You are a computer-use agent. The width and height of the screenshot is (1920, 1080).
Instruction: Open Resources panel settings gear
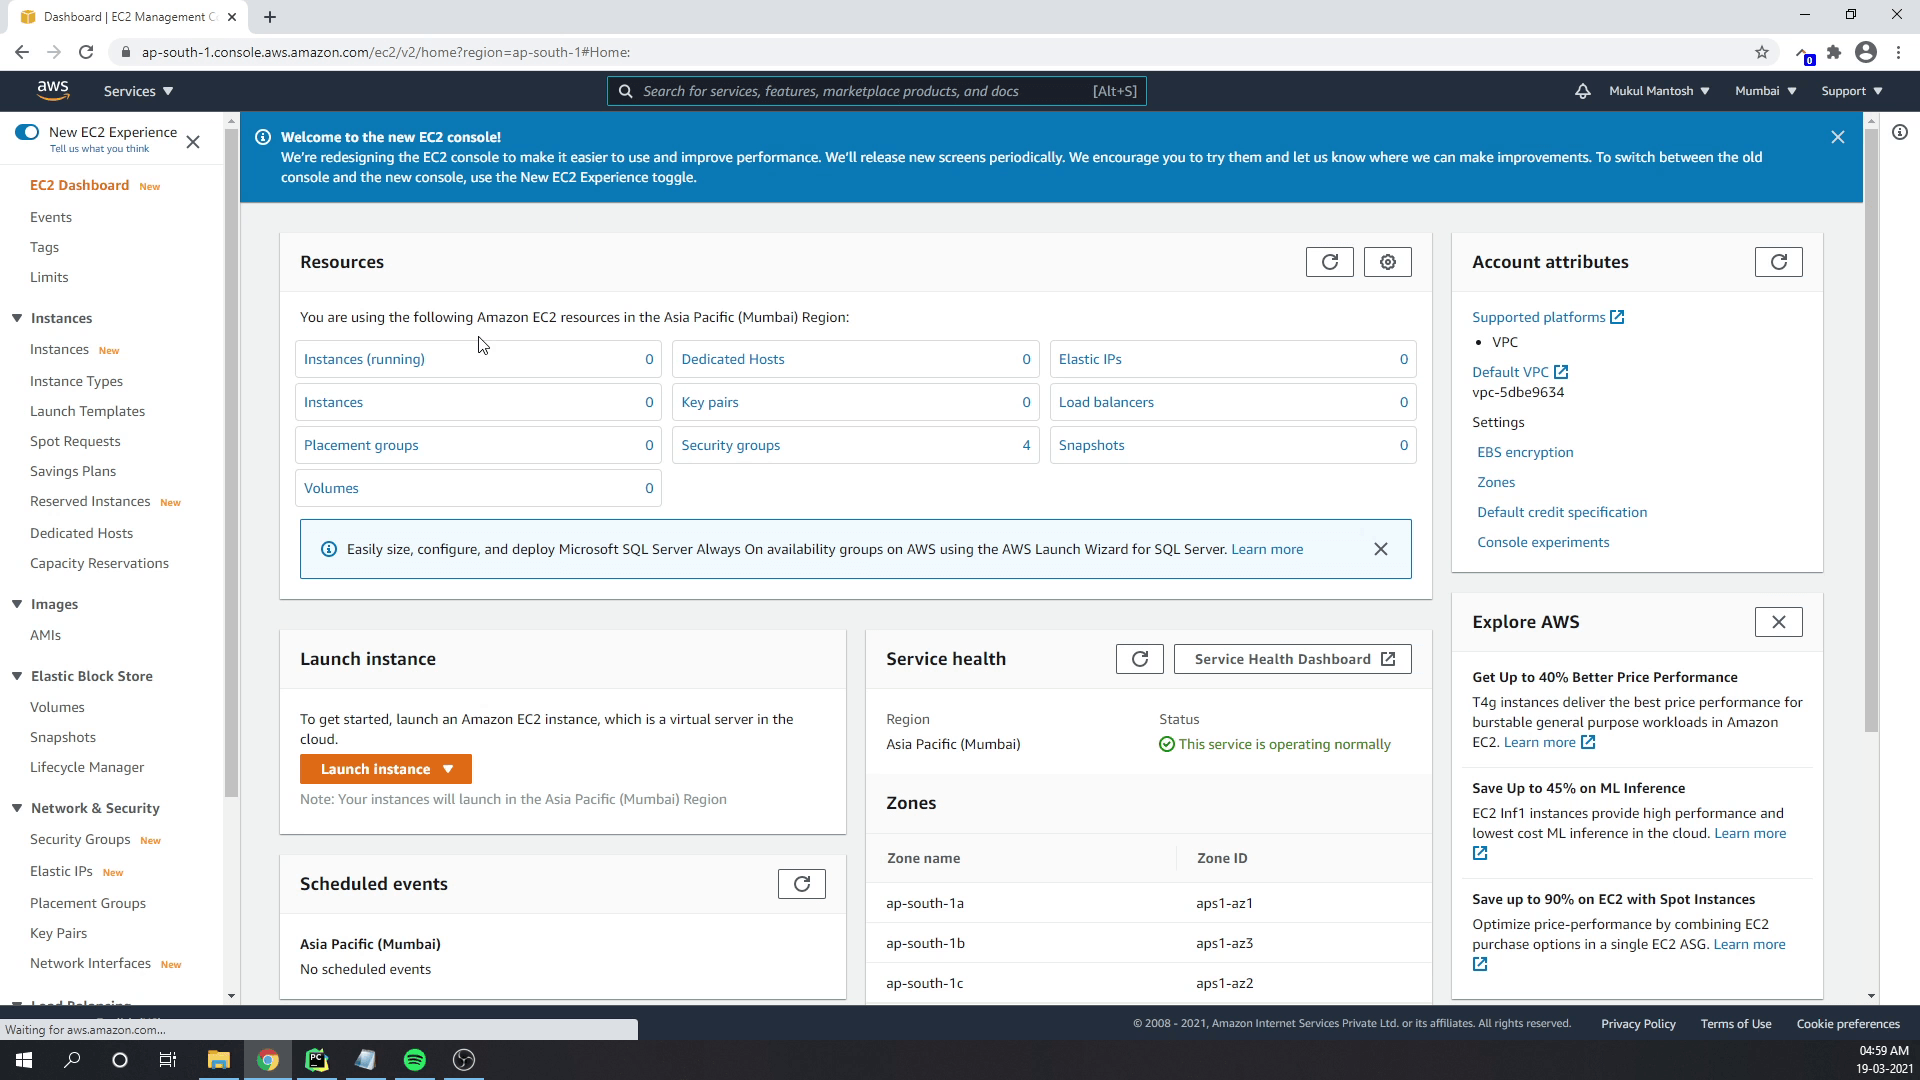tap(1388, 261)
